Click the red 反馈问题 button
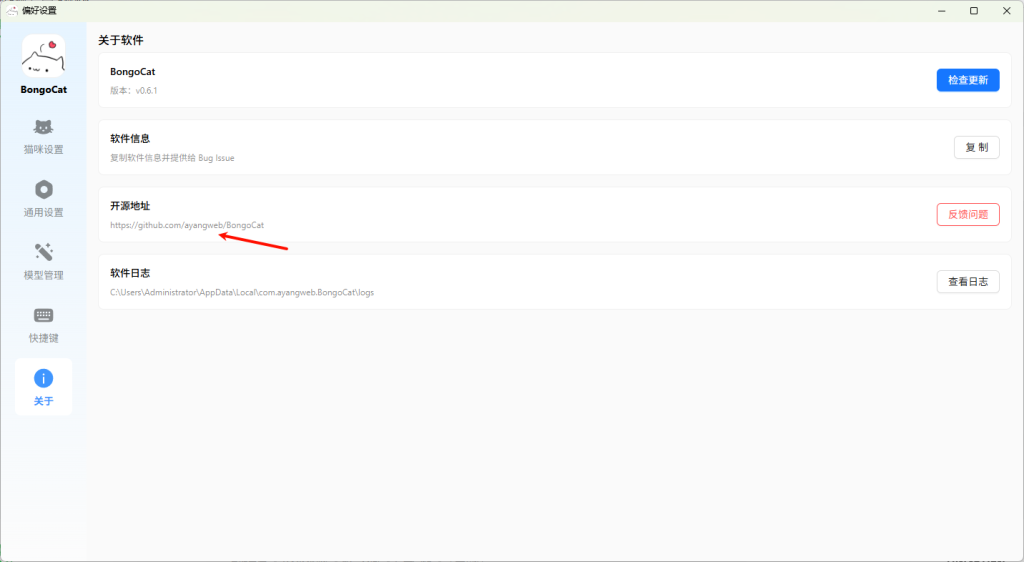The width and height of the screenshot is (1024, 562). pyautogui.click(x=967, y=214)
